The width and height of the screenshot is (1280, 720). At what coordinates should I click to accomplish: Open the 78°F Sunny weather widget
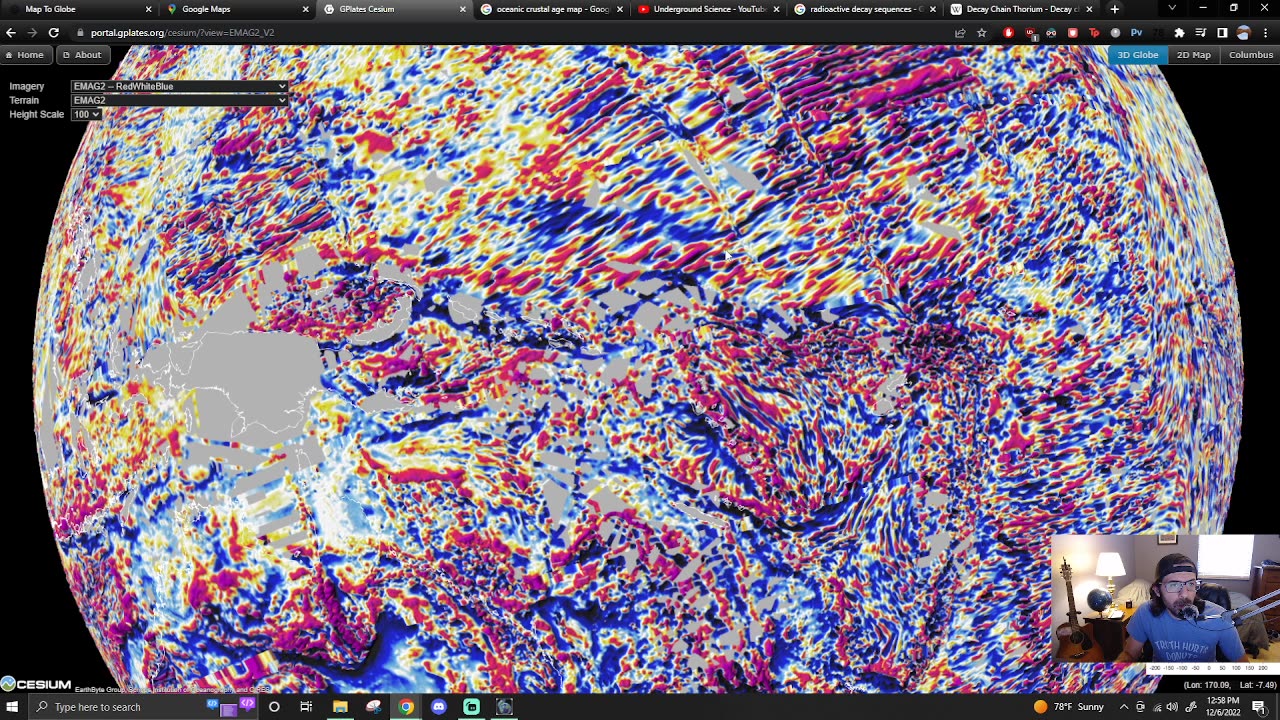click(1069, 707)
